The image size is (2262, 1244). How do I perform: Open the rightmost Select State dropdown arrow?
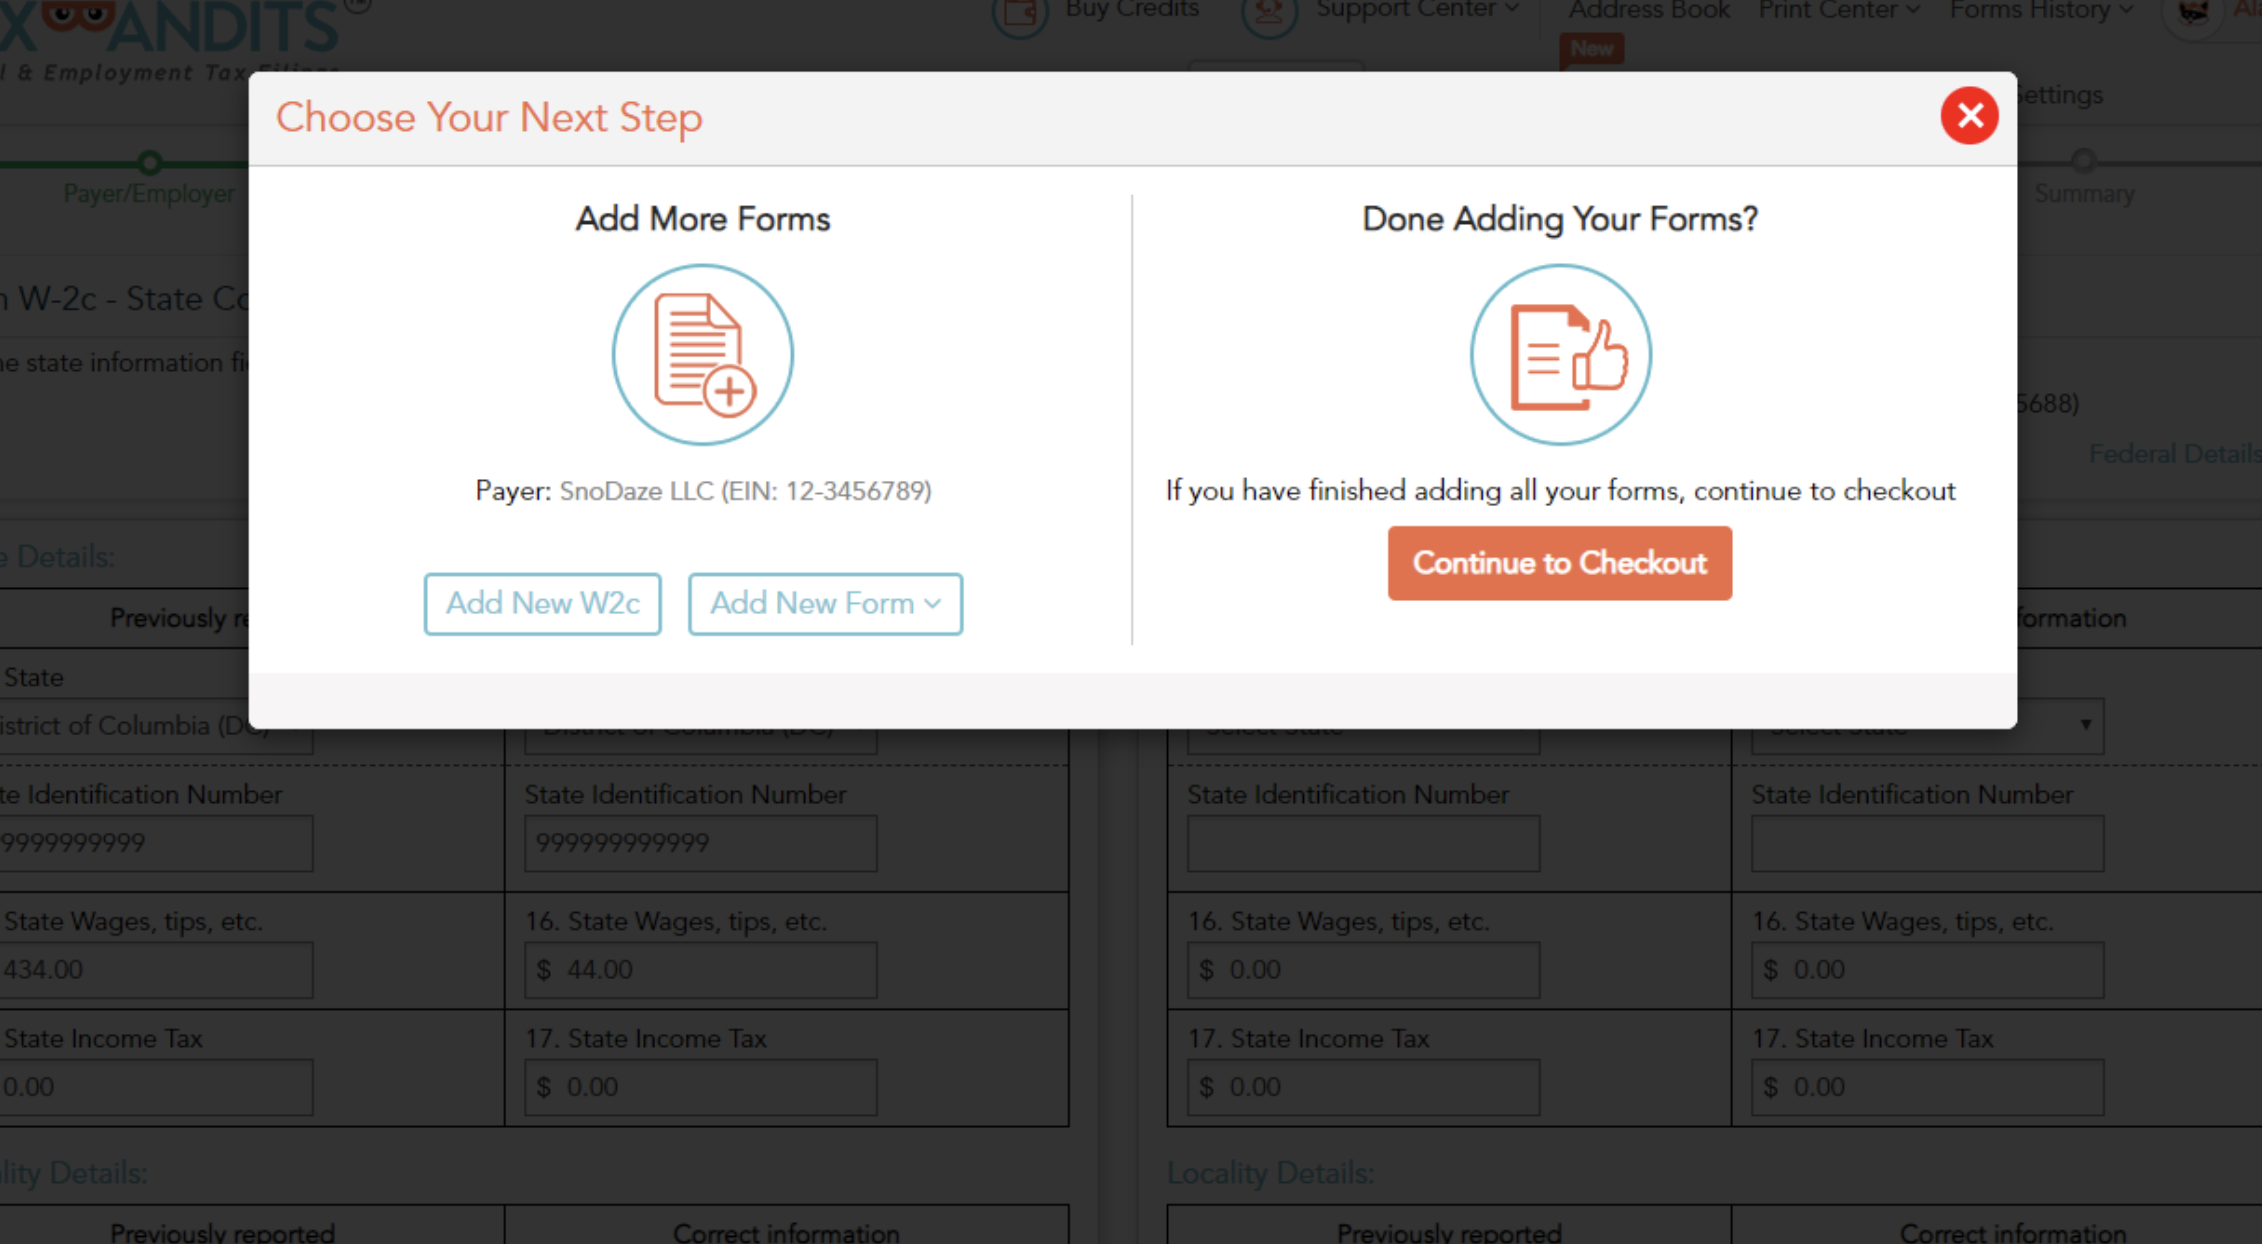click(x=2084, y=724)
